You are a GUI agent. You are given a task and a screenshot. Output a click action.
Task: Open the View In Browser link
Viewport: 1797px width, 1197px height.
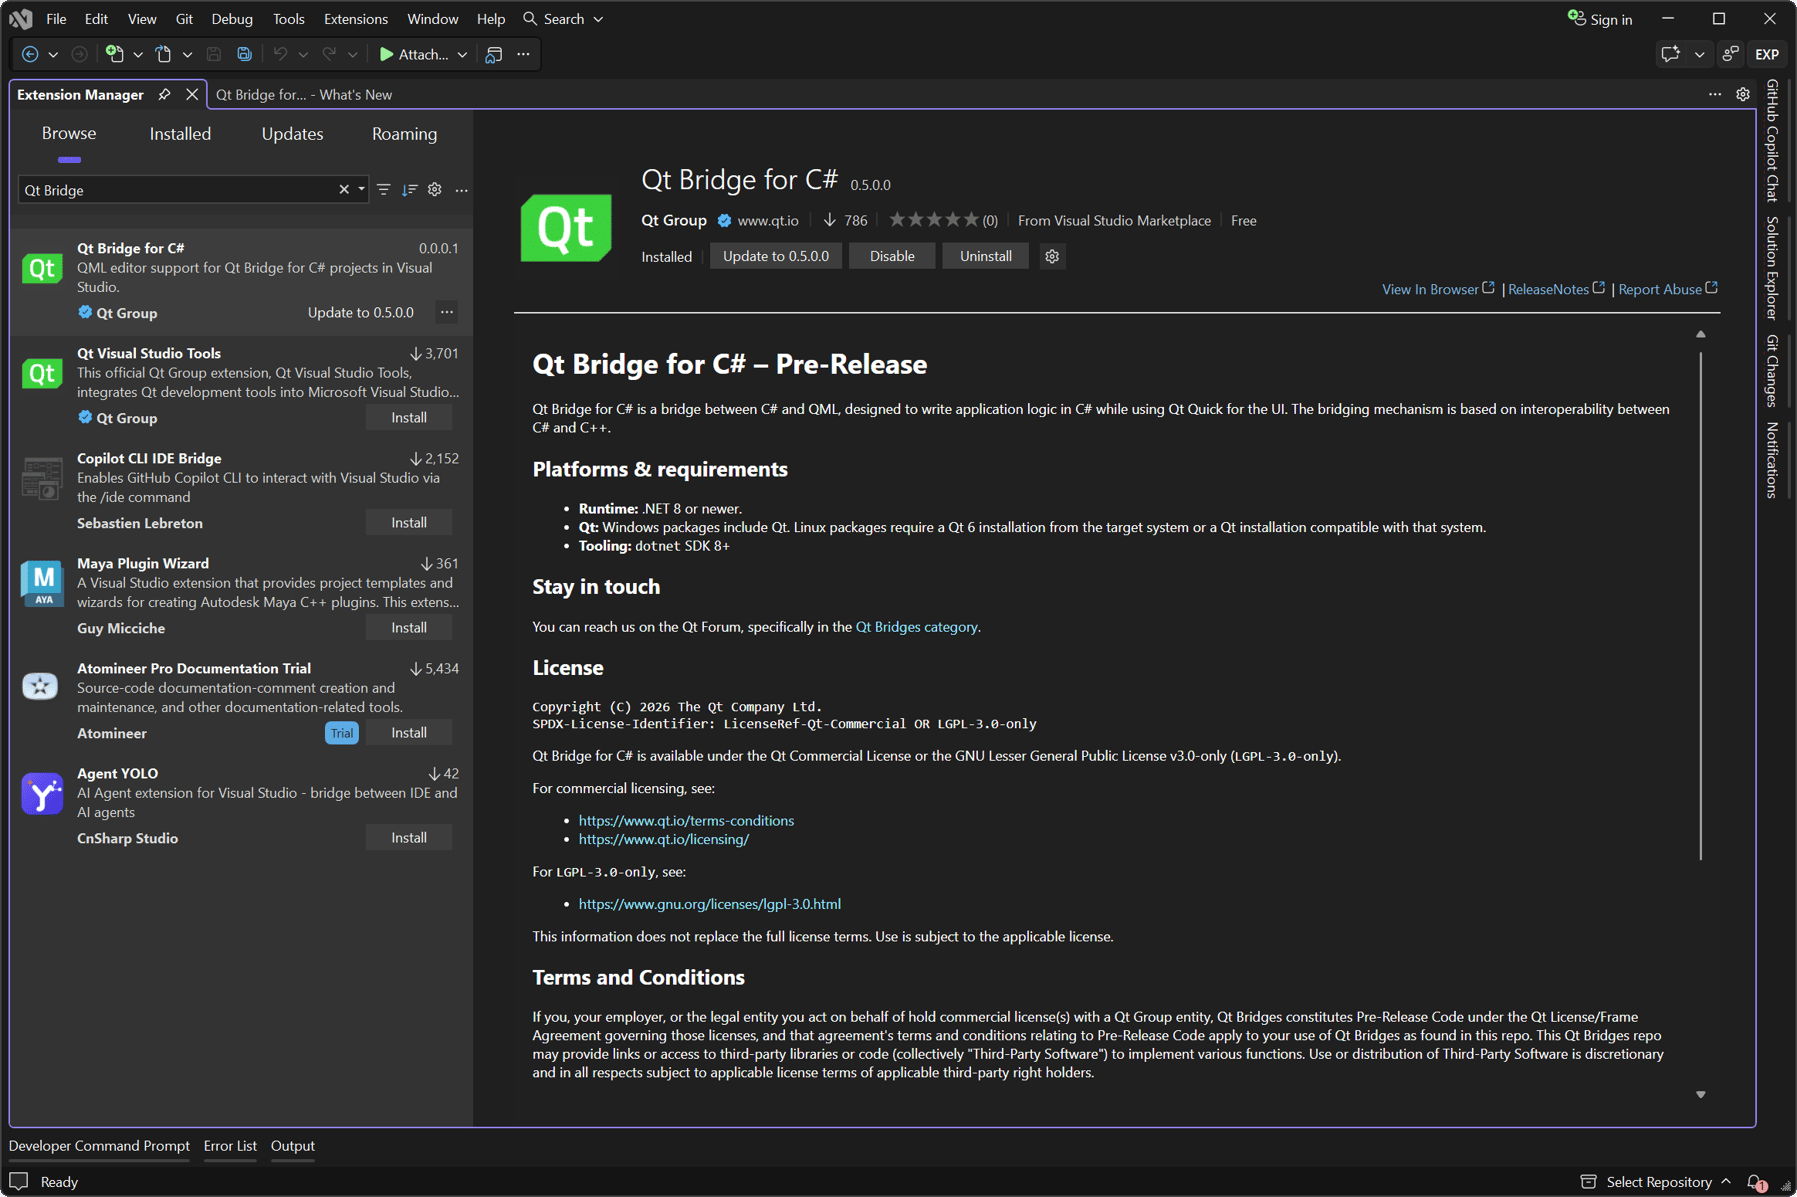coord(1438,289)
